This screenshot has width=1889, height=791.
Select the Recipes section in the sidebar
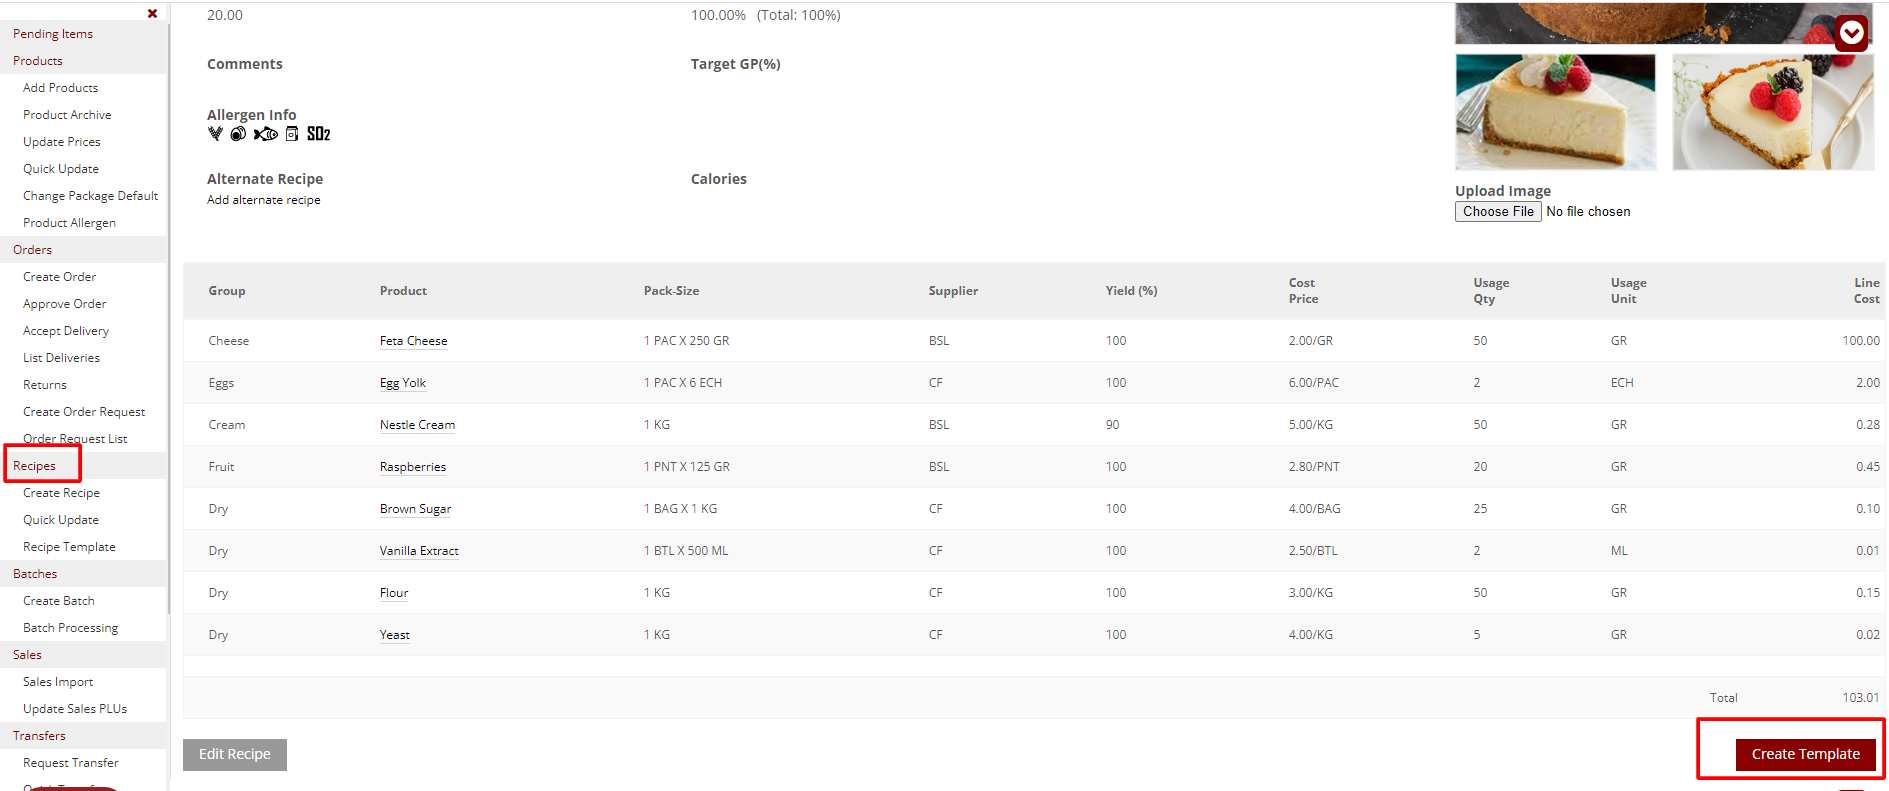coord(35,466)
